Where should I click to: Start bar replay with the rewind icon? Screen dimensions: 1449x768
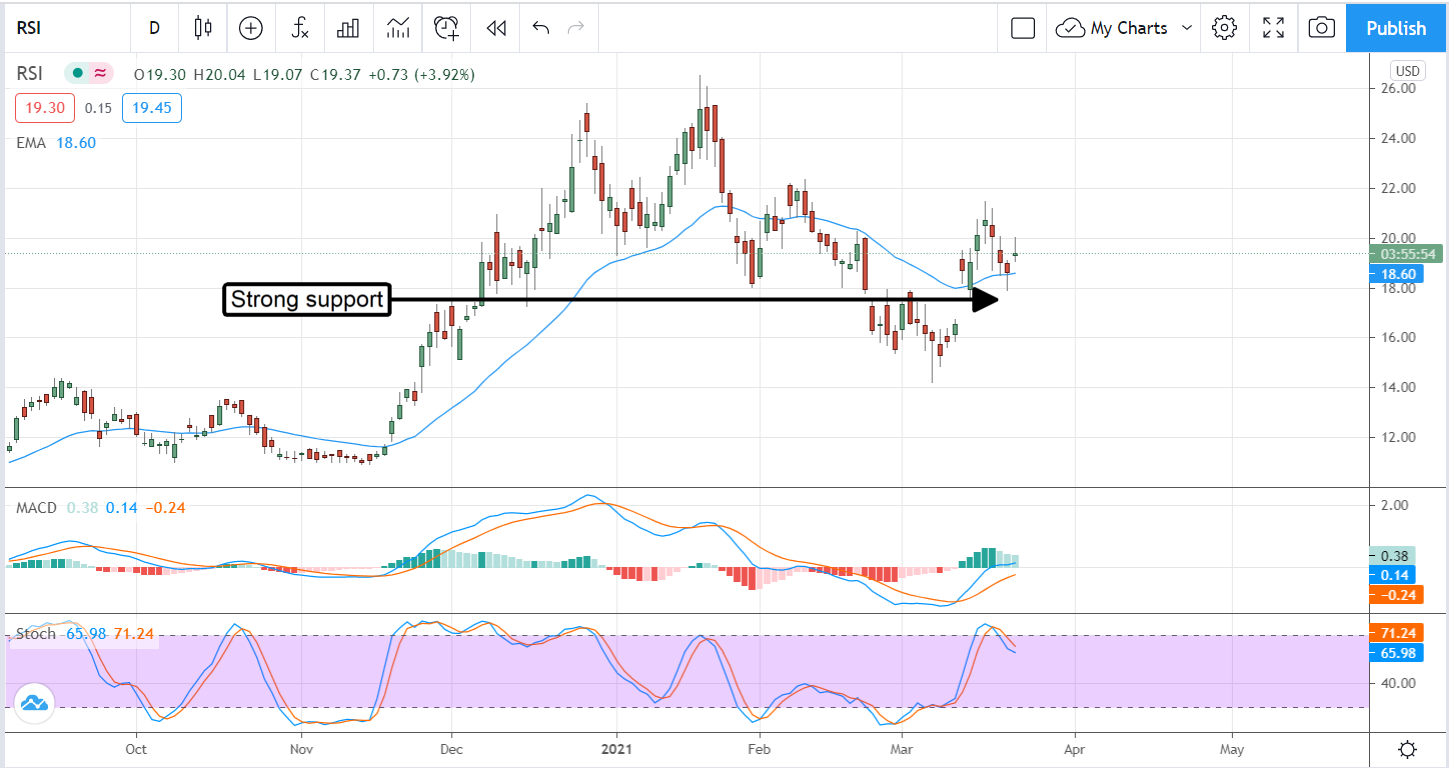click(x=495, y=28)
